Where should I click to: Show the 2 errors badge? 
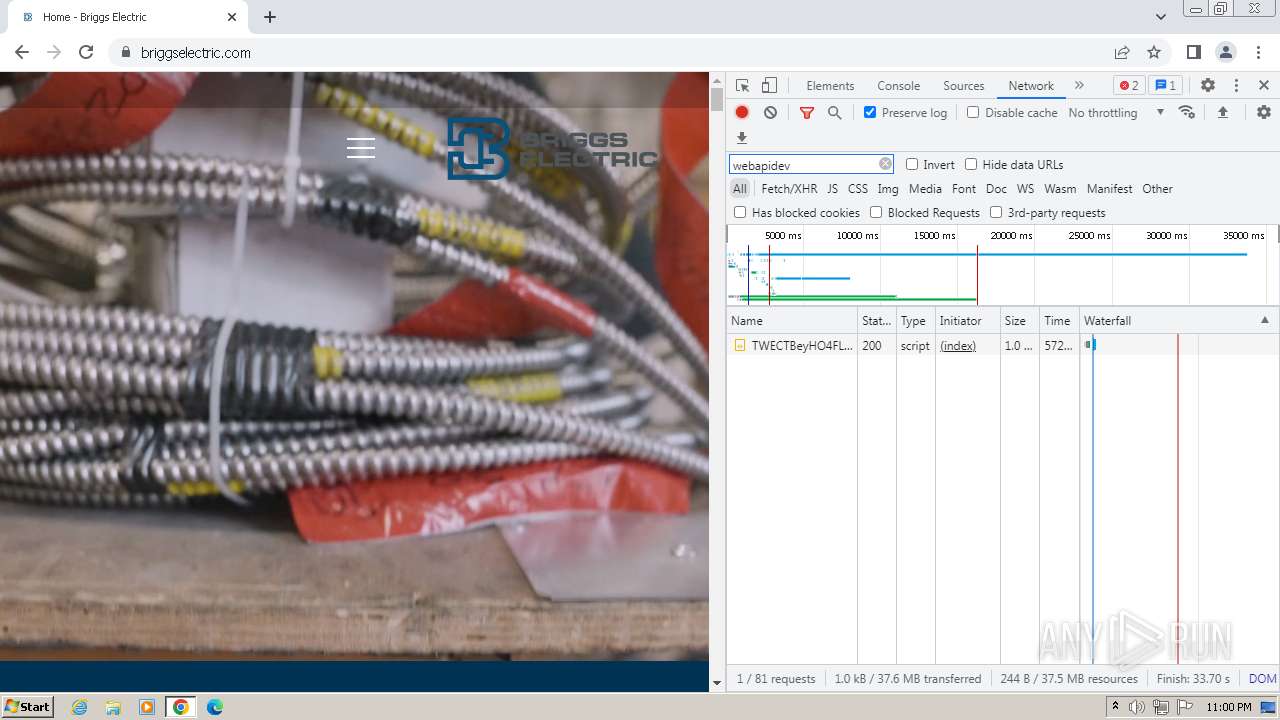1129,86
